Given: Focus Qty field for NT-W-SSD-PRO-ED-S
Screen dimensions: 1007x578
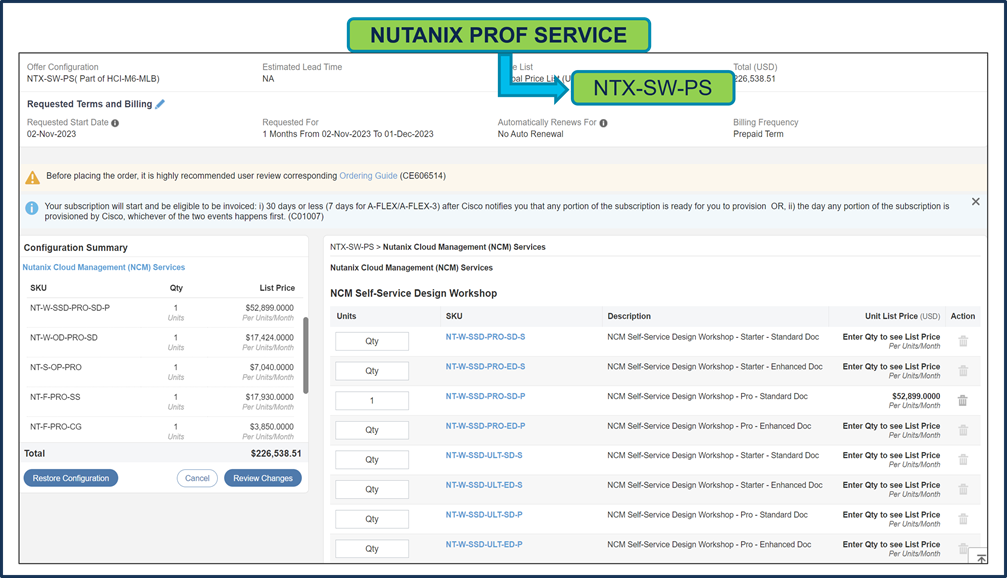Looking at the screenshot, I should [372, 371].
